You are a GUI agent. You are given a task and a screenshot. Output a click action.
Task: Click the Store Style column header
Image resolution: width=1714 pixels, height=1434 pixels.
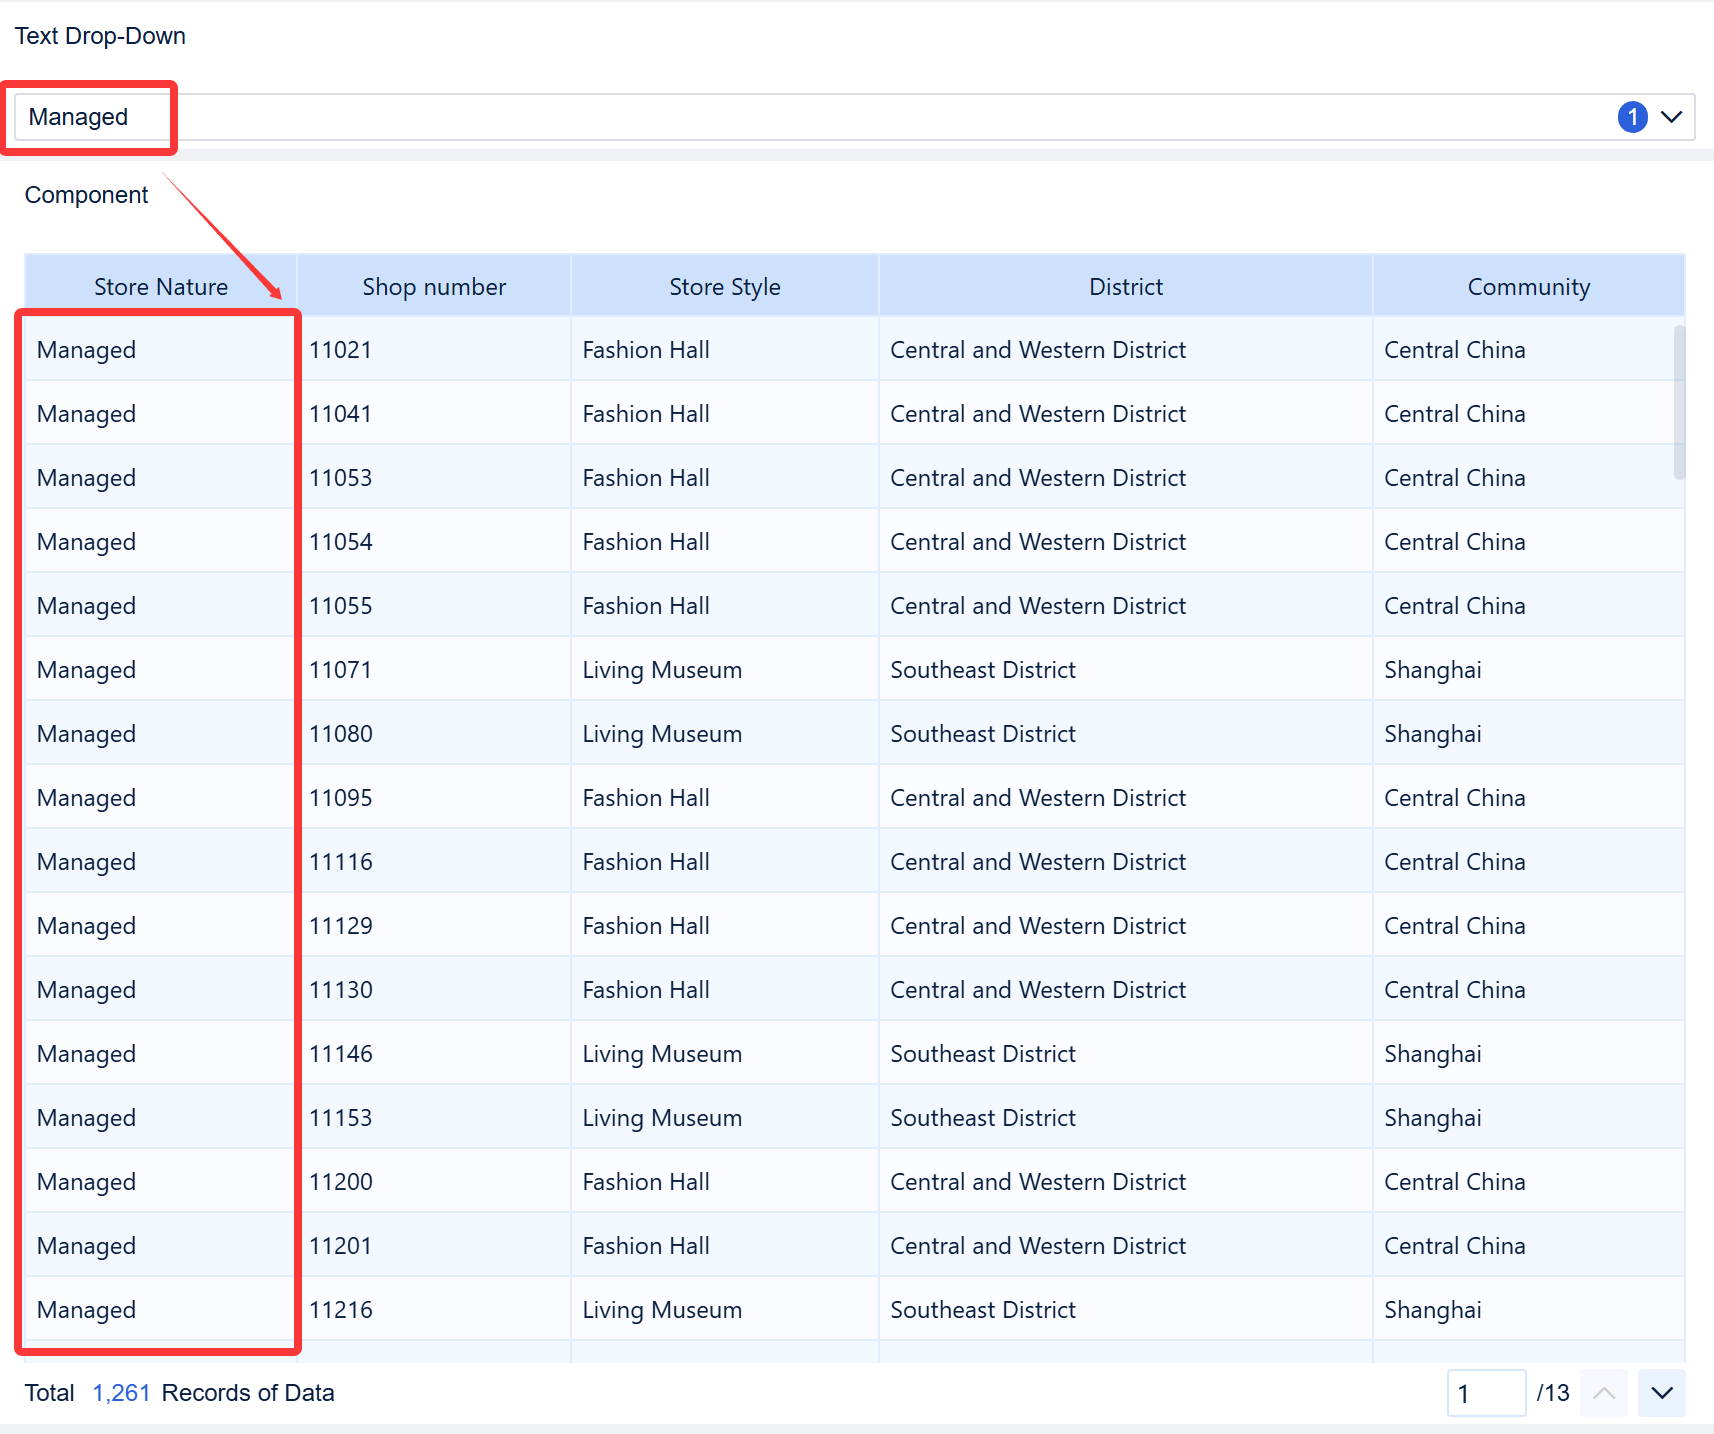[725, 287]
